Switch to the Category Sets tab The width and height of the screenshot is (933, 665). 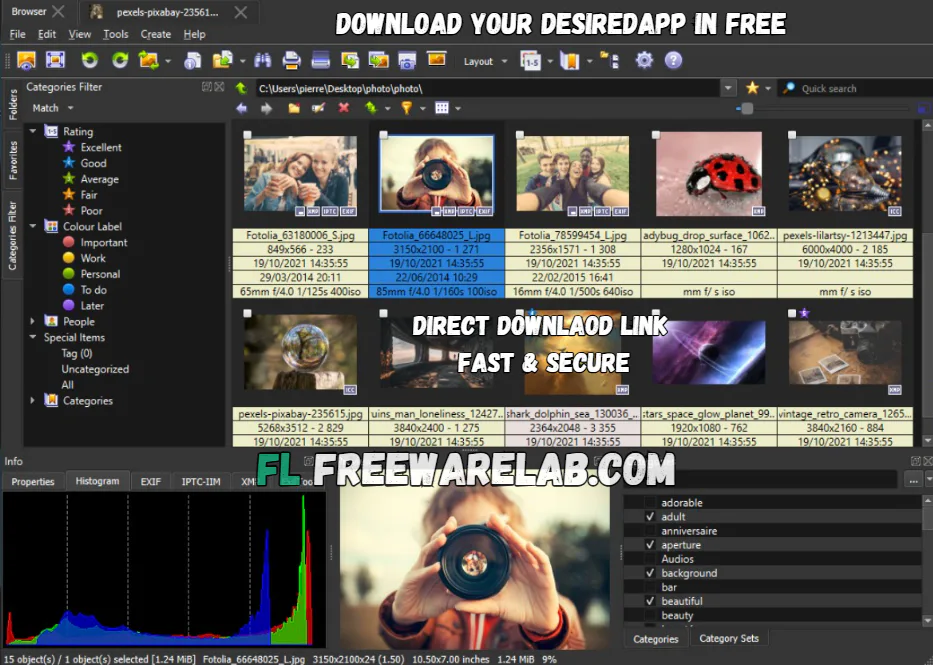pyautogui.click(x=729, y=638)
